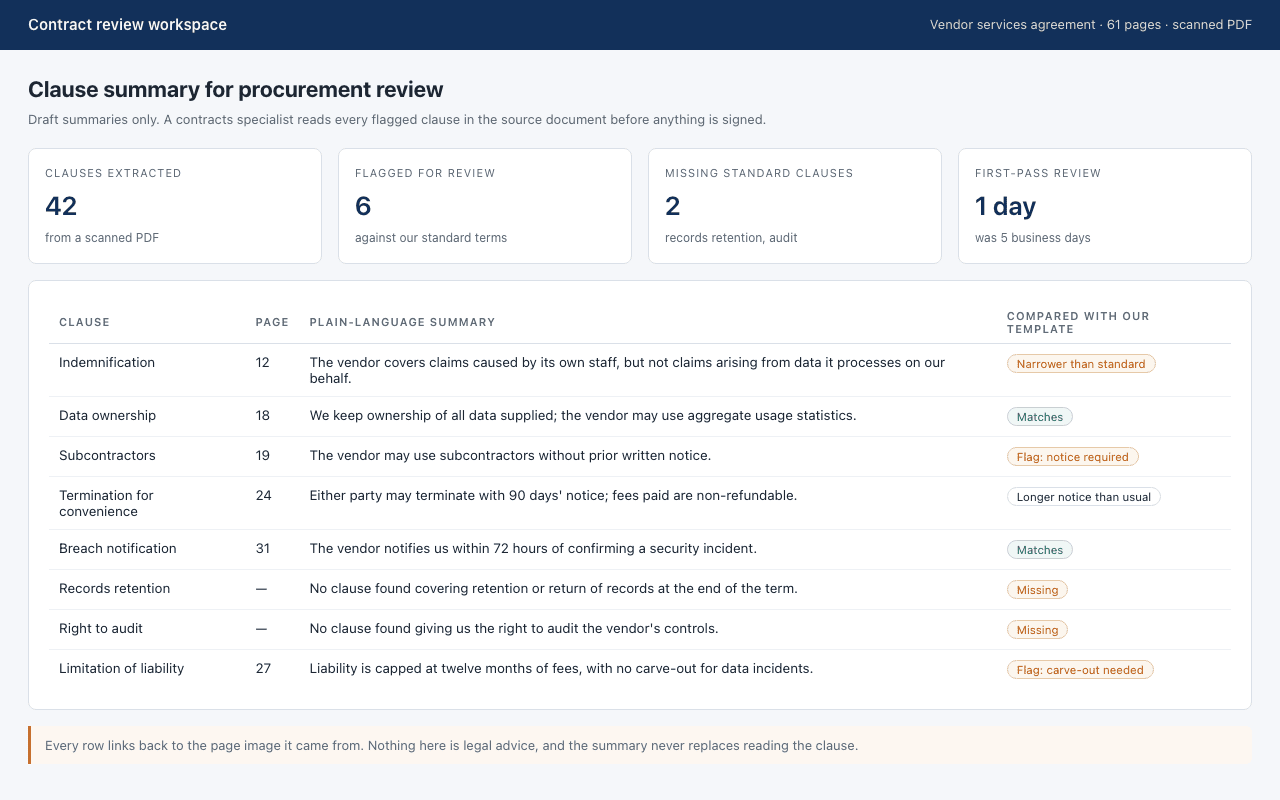
Task: Click the summary about liability capped at twelve months
Action: 561,669
